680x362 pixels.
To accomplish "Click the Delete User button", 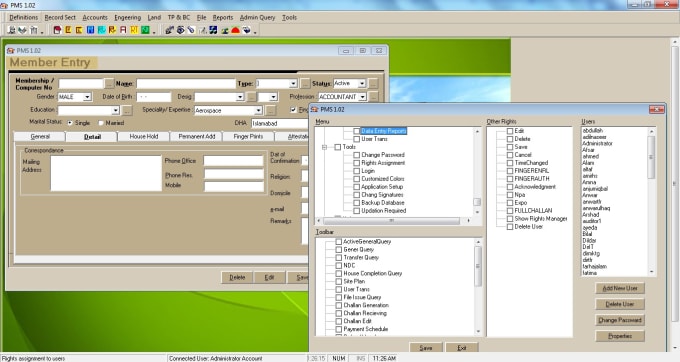I will pos(620,304).
